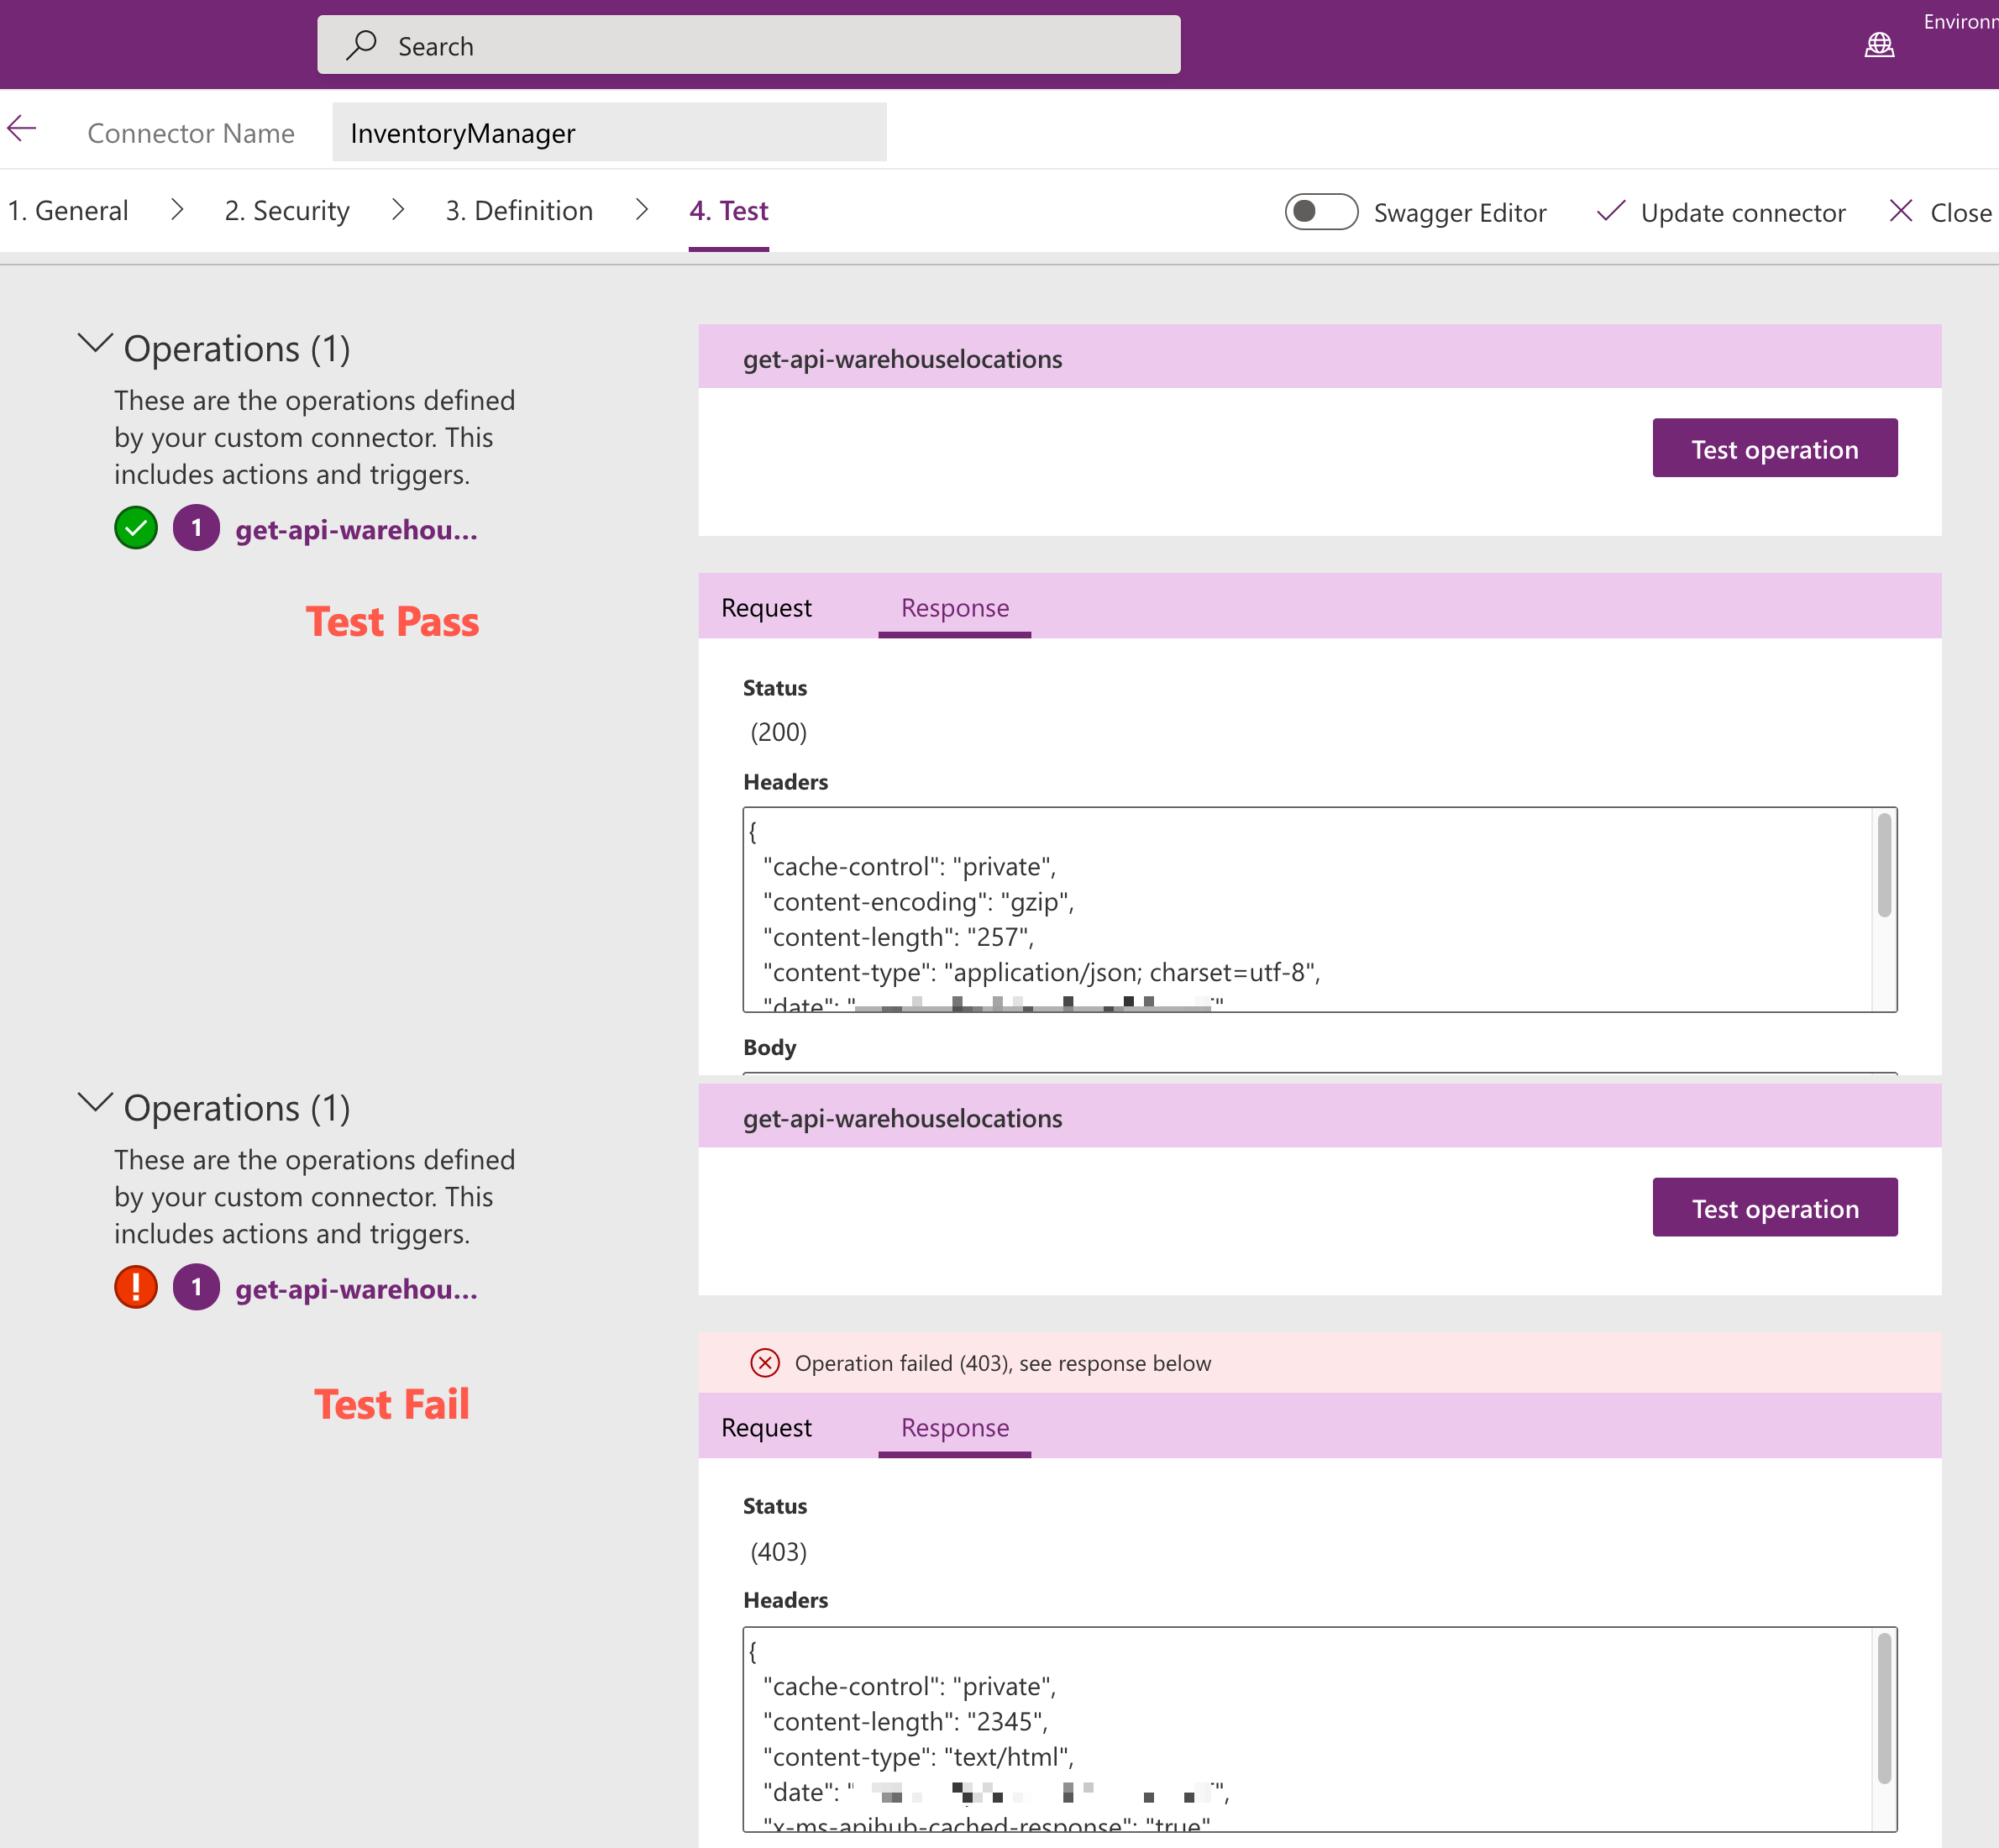This screenshot has width=1999, height=1848.
Task: Switch to upper Request tab
Action: coord(766,608)
